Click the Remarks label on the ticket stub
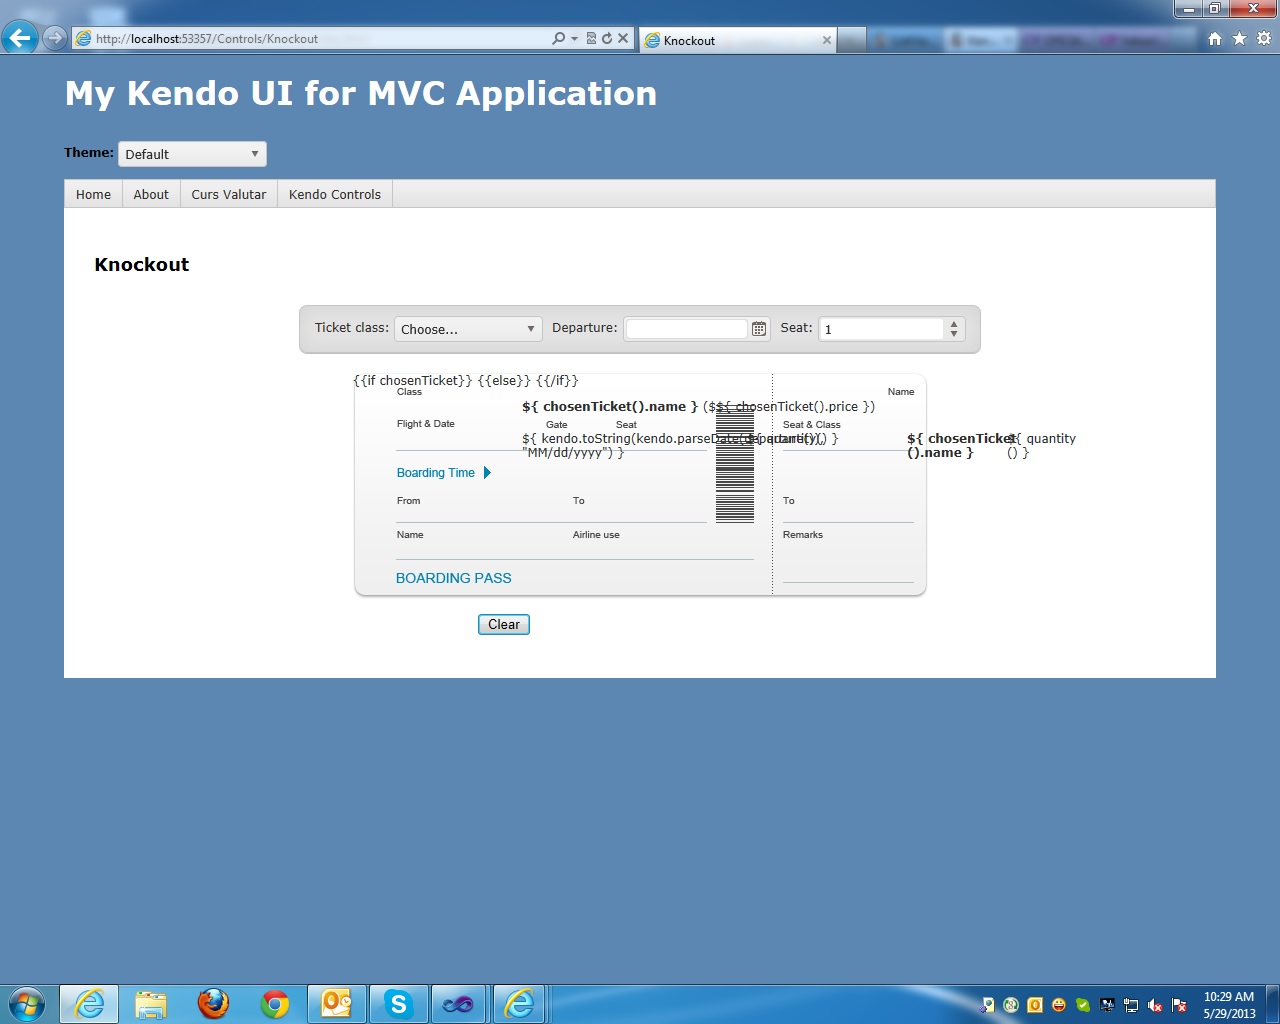 point(803,535)
